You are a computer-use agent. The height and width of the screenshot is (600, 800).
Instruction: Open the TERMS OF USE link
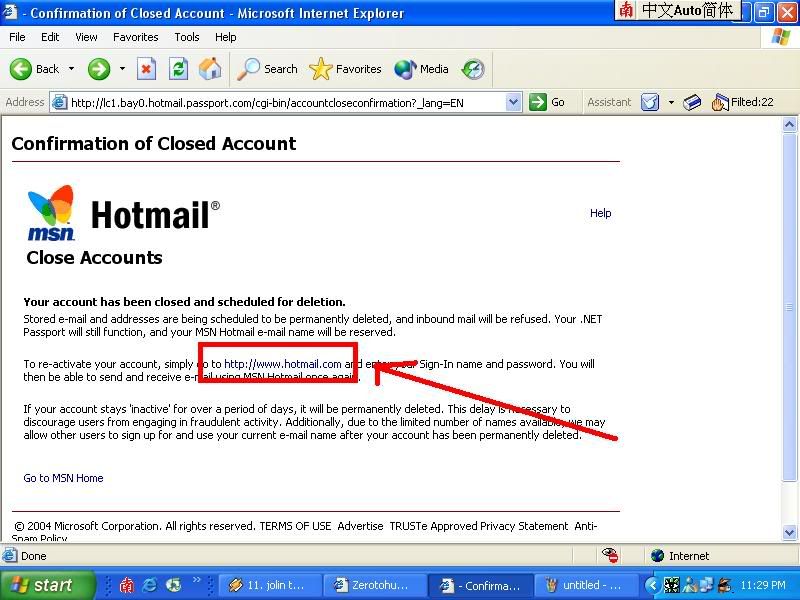tap(295, 526)
